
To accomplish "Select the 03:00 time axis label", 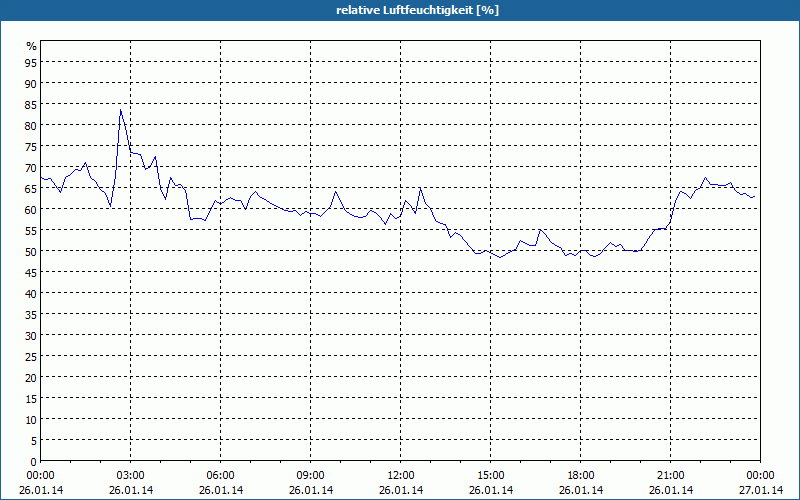I will pyautogui.click(x=131, y=475).
